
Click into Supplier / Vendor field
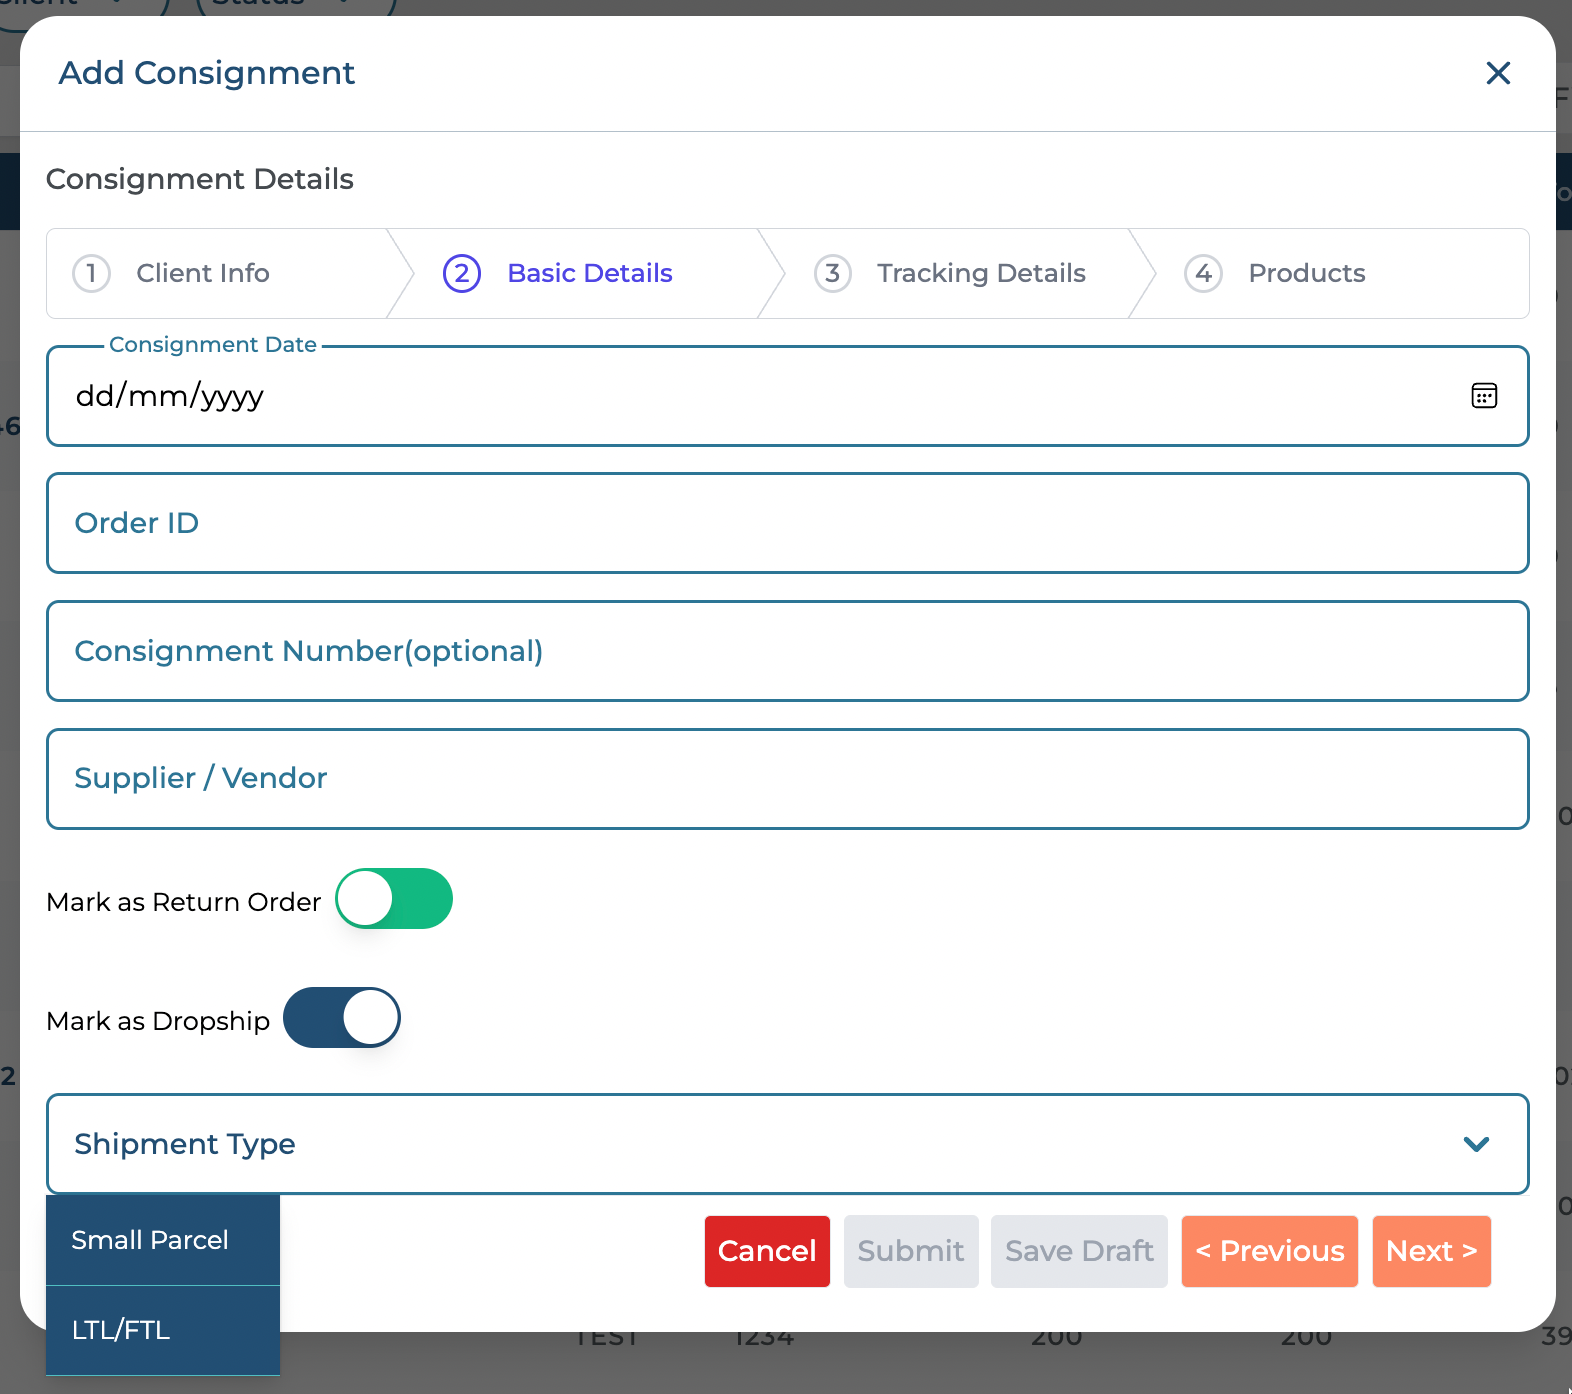[787, 779]
